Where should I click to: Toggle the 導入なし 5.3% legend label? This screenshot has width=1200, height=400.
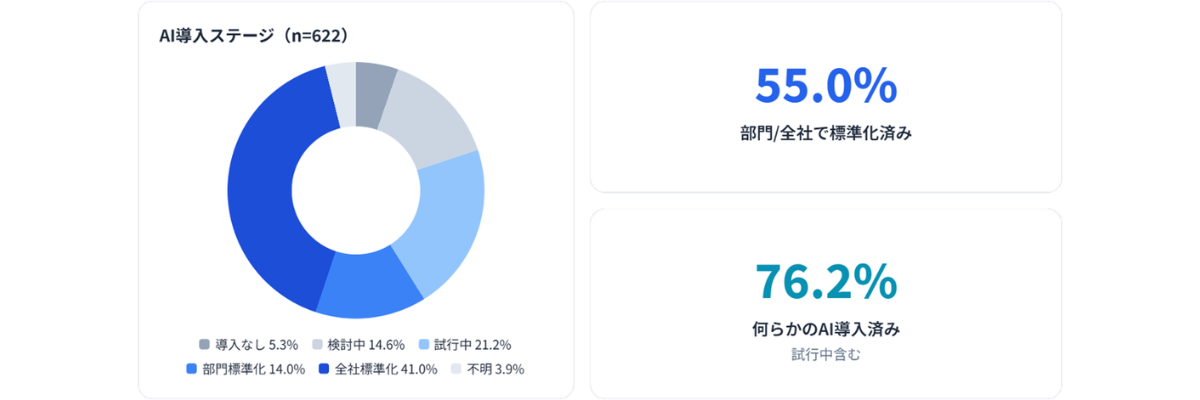point(249,345)
